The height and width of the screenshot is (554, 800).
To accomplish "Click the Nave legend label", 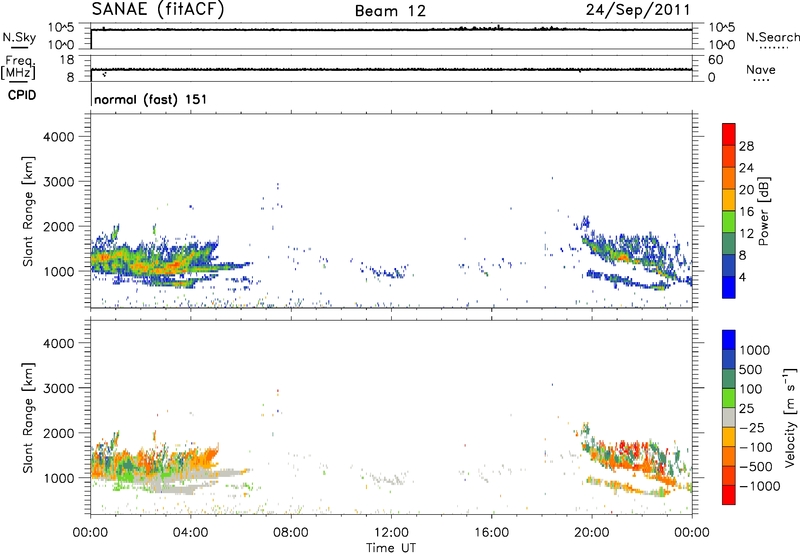I will (x=761, y=69).
